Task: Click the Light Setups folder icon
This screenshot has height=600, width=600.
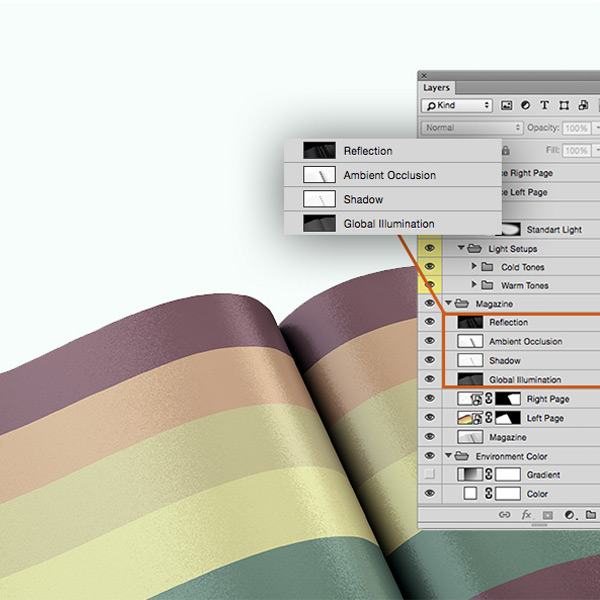Action: click(474, 249)
